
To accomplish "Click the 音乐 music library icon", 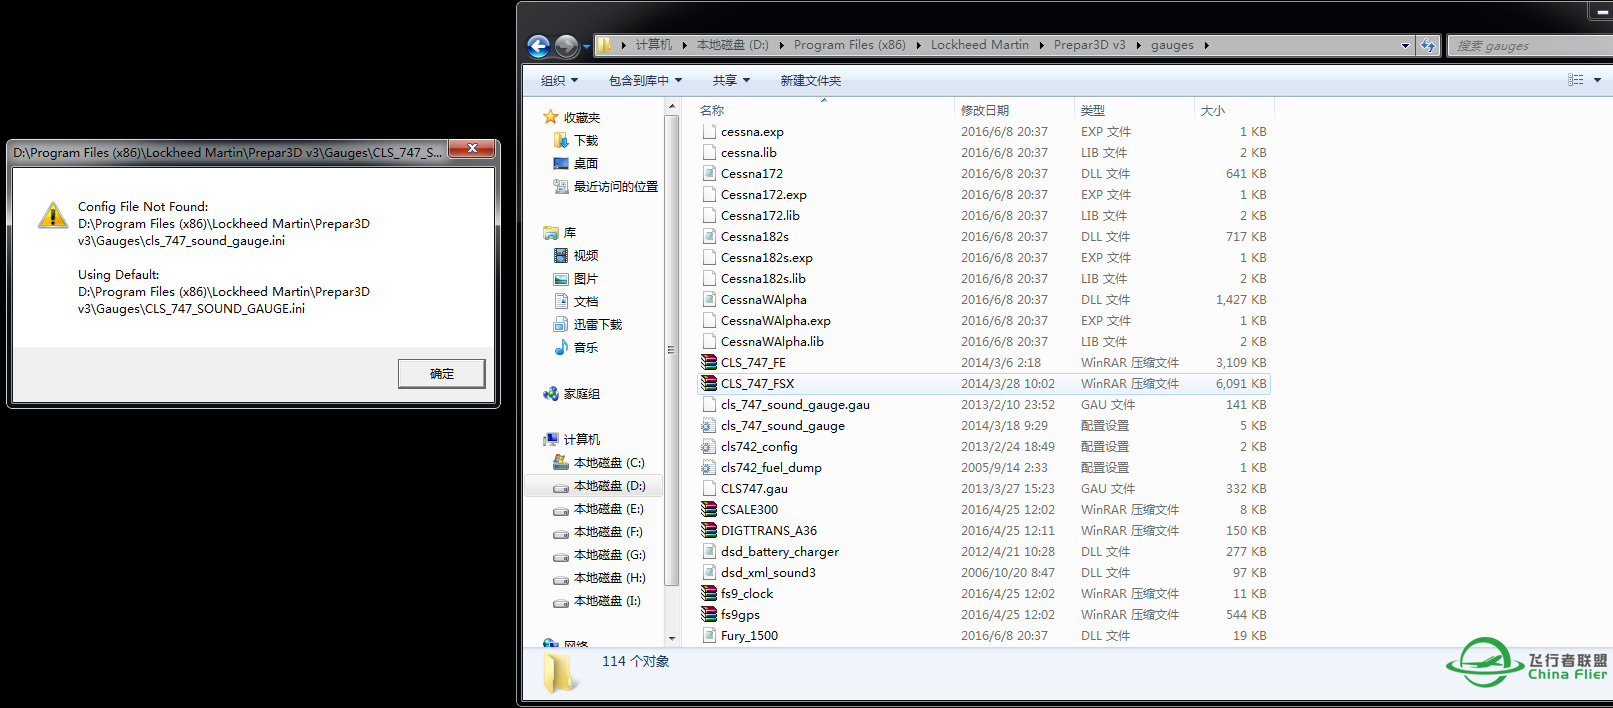I will pos(561,348).
